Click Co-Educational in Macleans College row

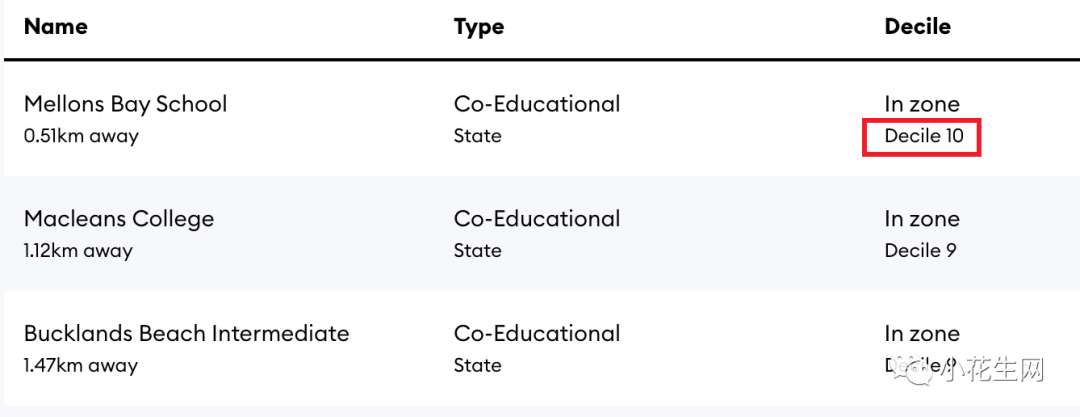[537, 219]
